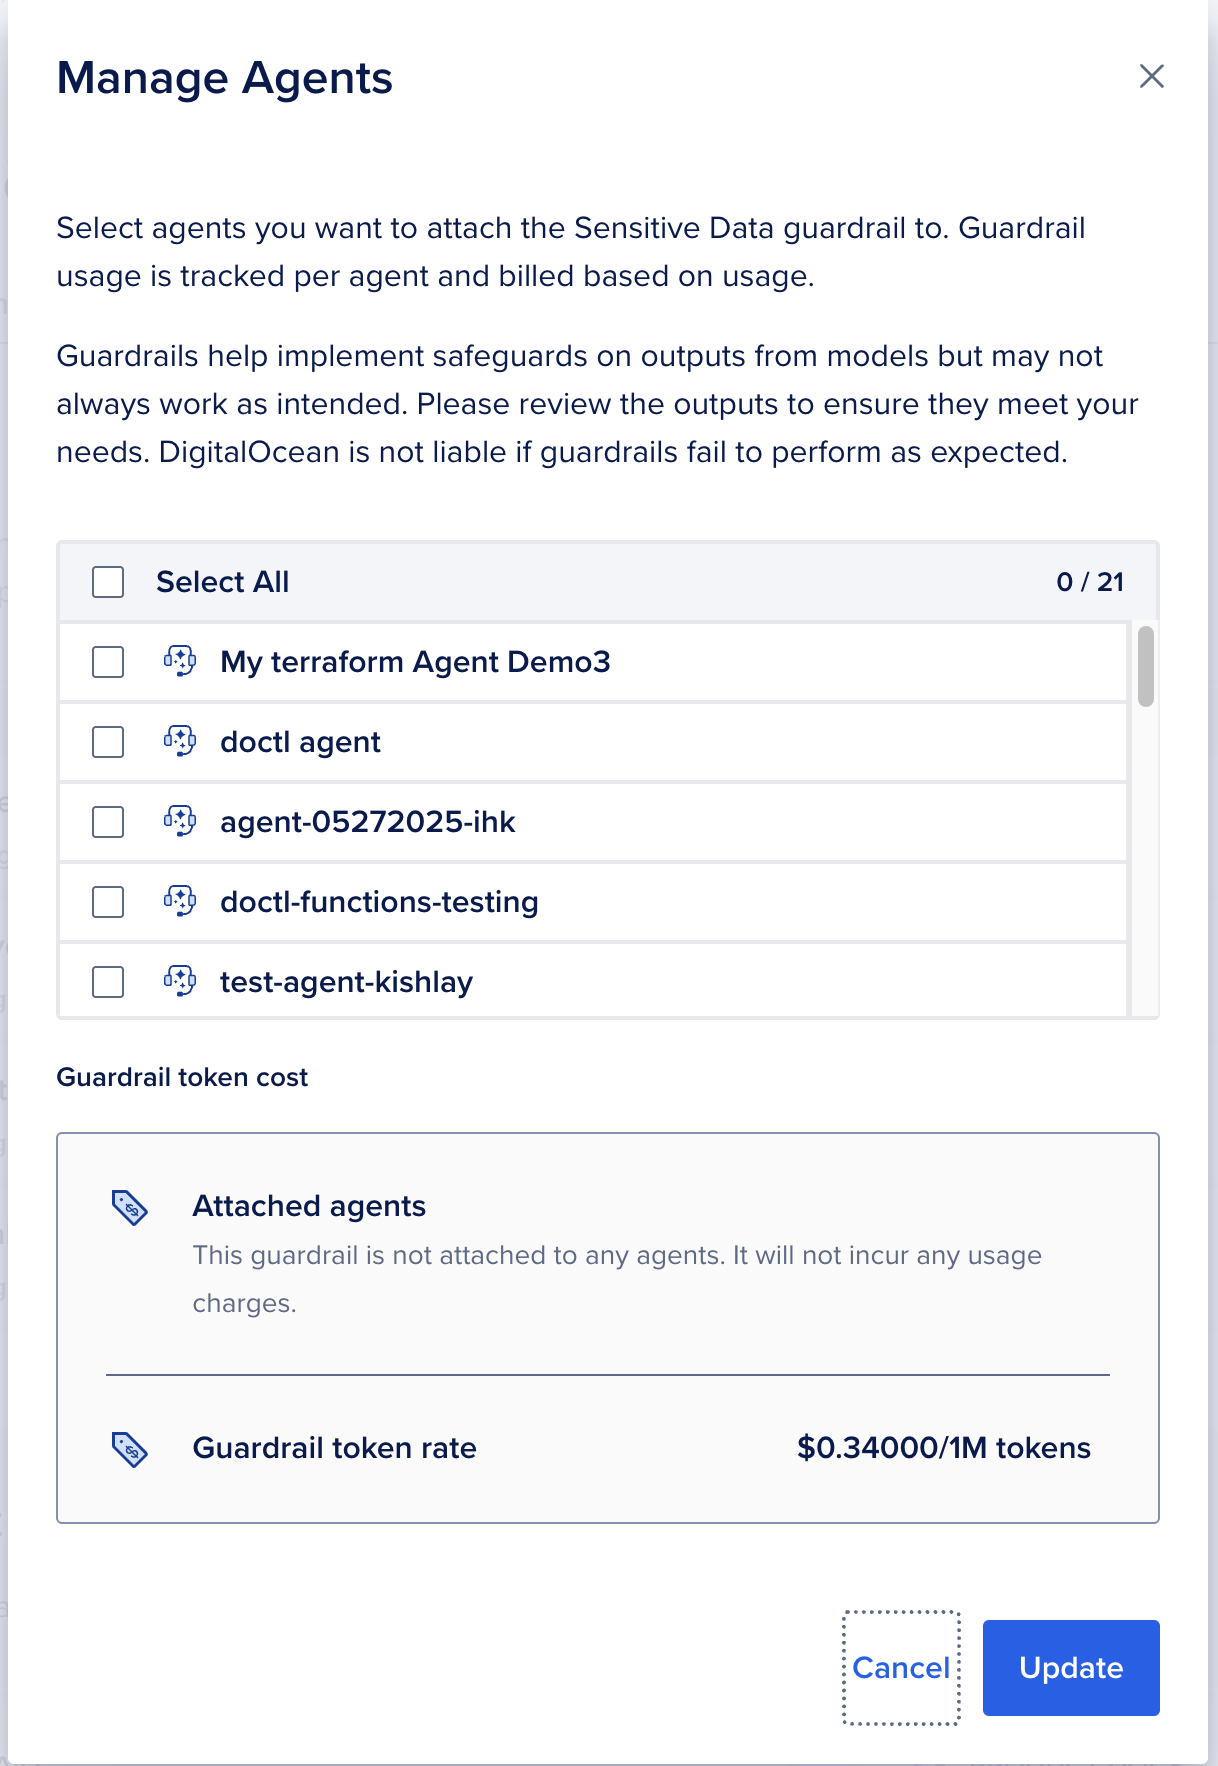Click the tag icon beside Guardrail token rate
The image size is (1218, 1766).
click(x=130, y=1449)
